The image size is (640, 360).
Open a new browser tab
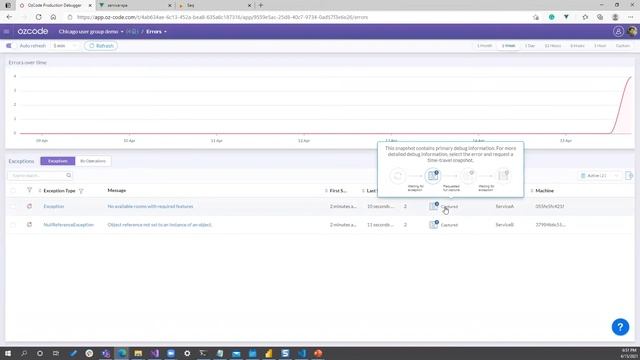click(x=260, y=5)
